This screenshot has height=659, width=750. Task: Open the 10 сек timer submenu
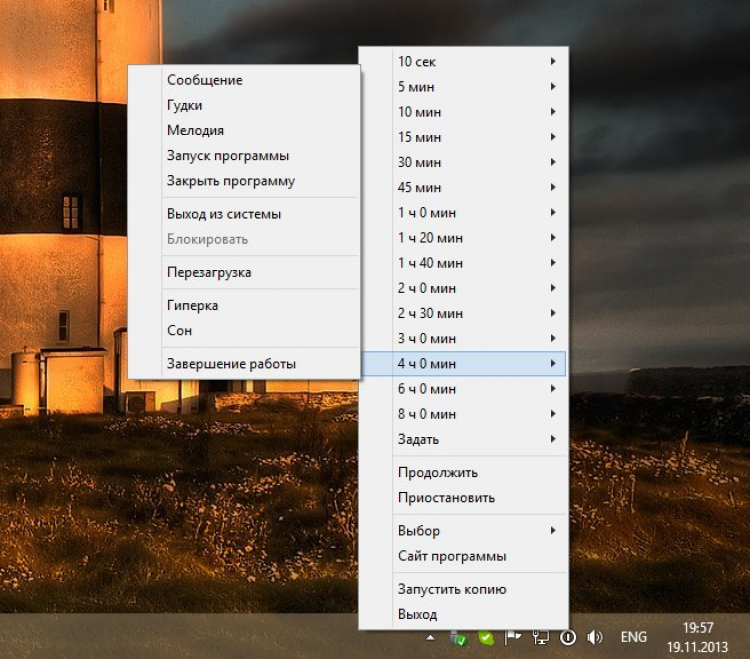(463, 61)
